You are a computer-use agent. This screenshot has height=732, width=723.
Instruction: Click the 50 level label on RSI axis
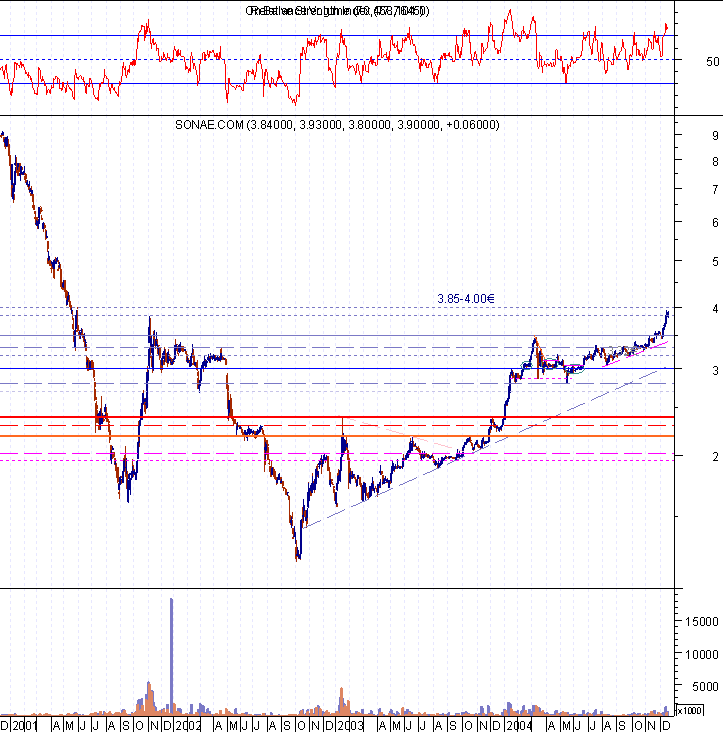point(685,61)
